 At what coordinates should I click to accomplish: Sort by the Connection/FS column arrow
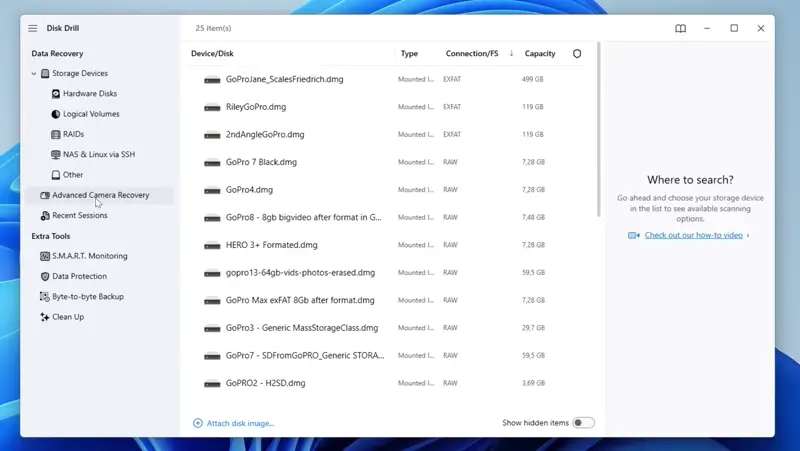coord(511,54)
